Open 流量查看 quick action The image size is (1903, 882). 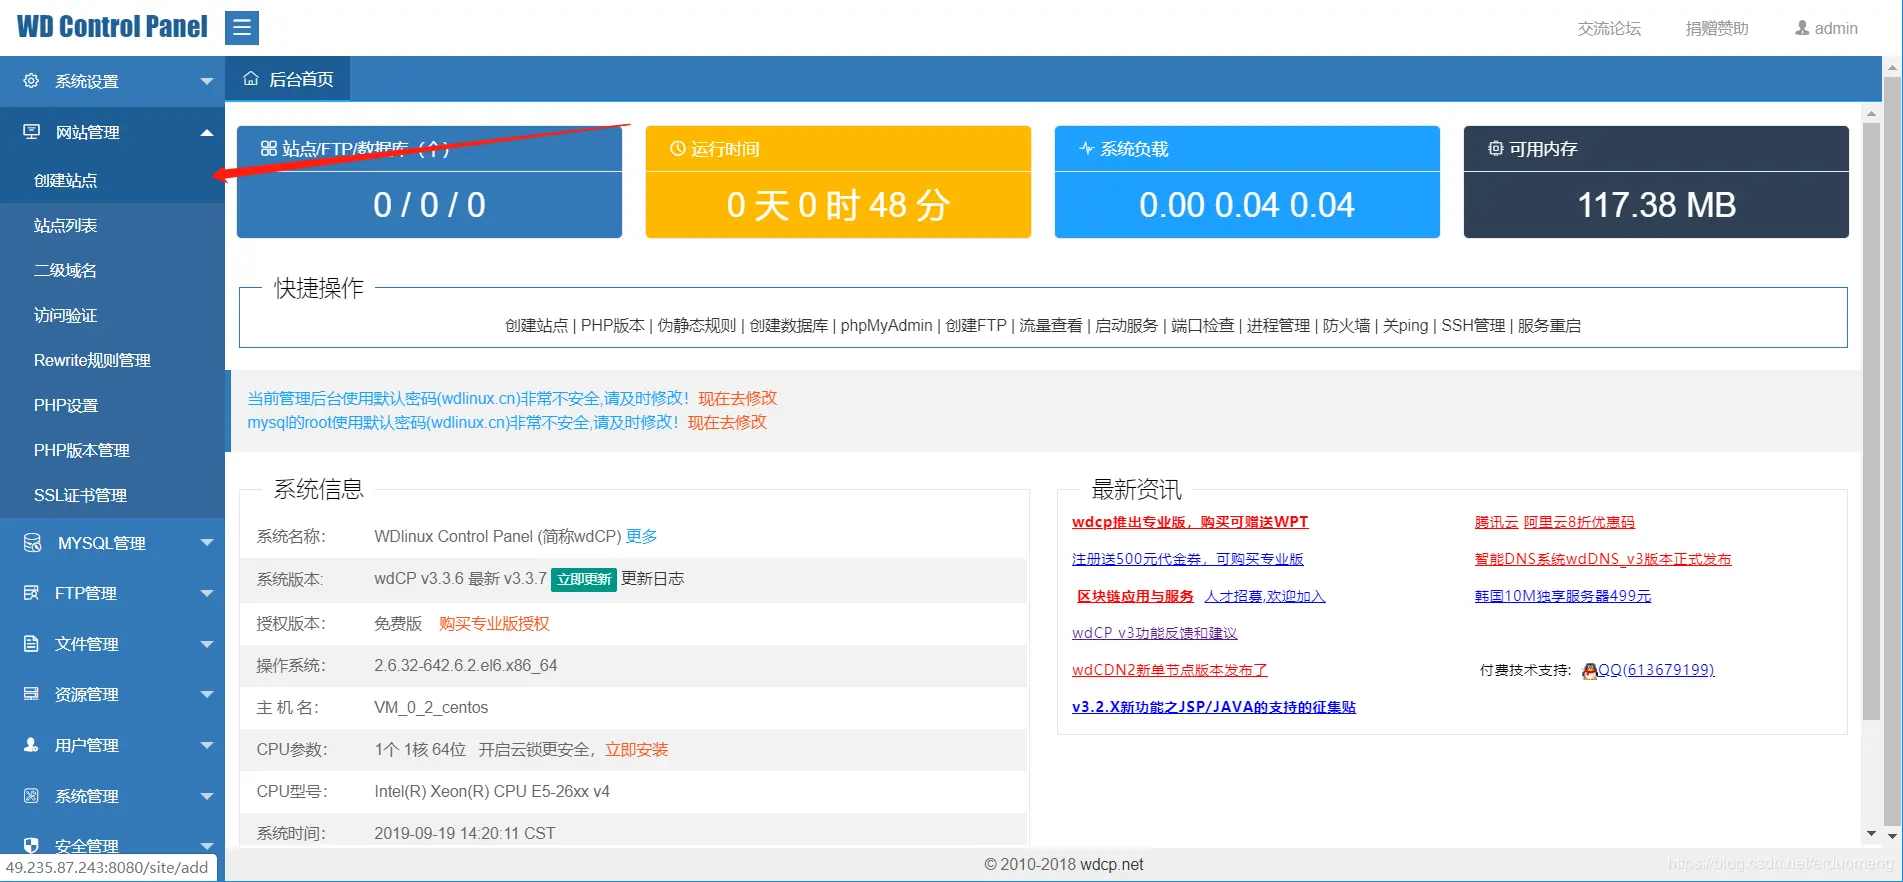click(x=1051, y=325)
